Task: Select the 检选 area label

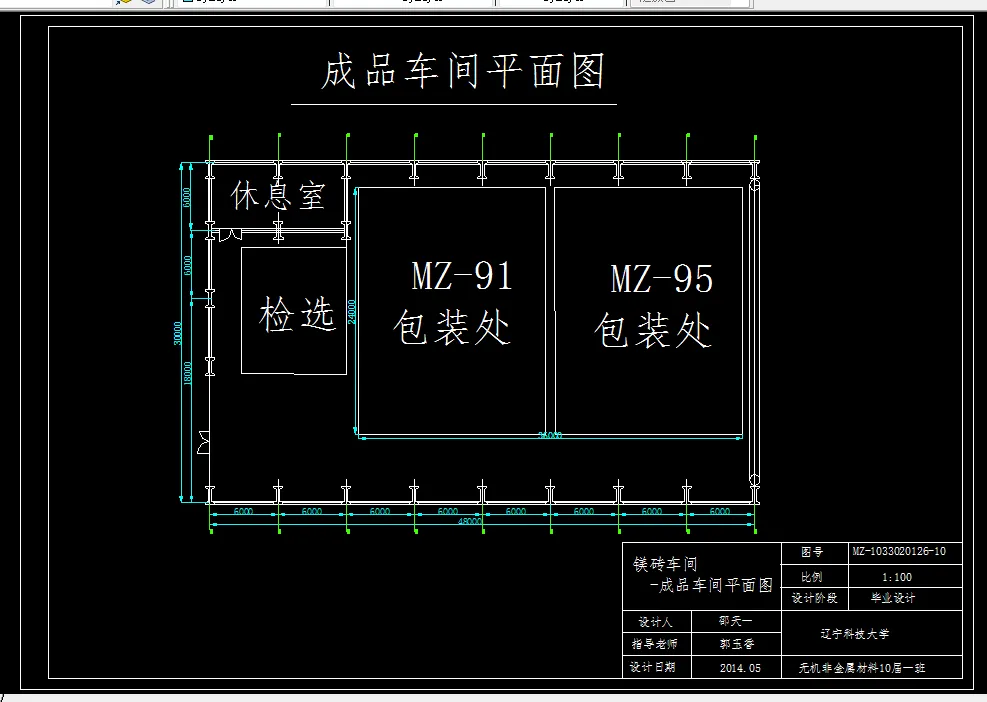Action: click(x=296, y=314)
